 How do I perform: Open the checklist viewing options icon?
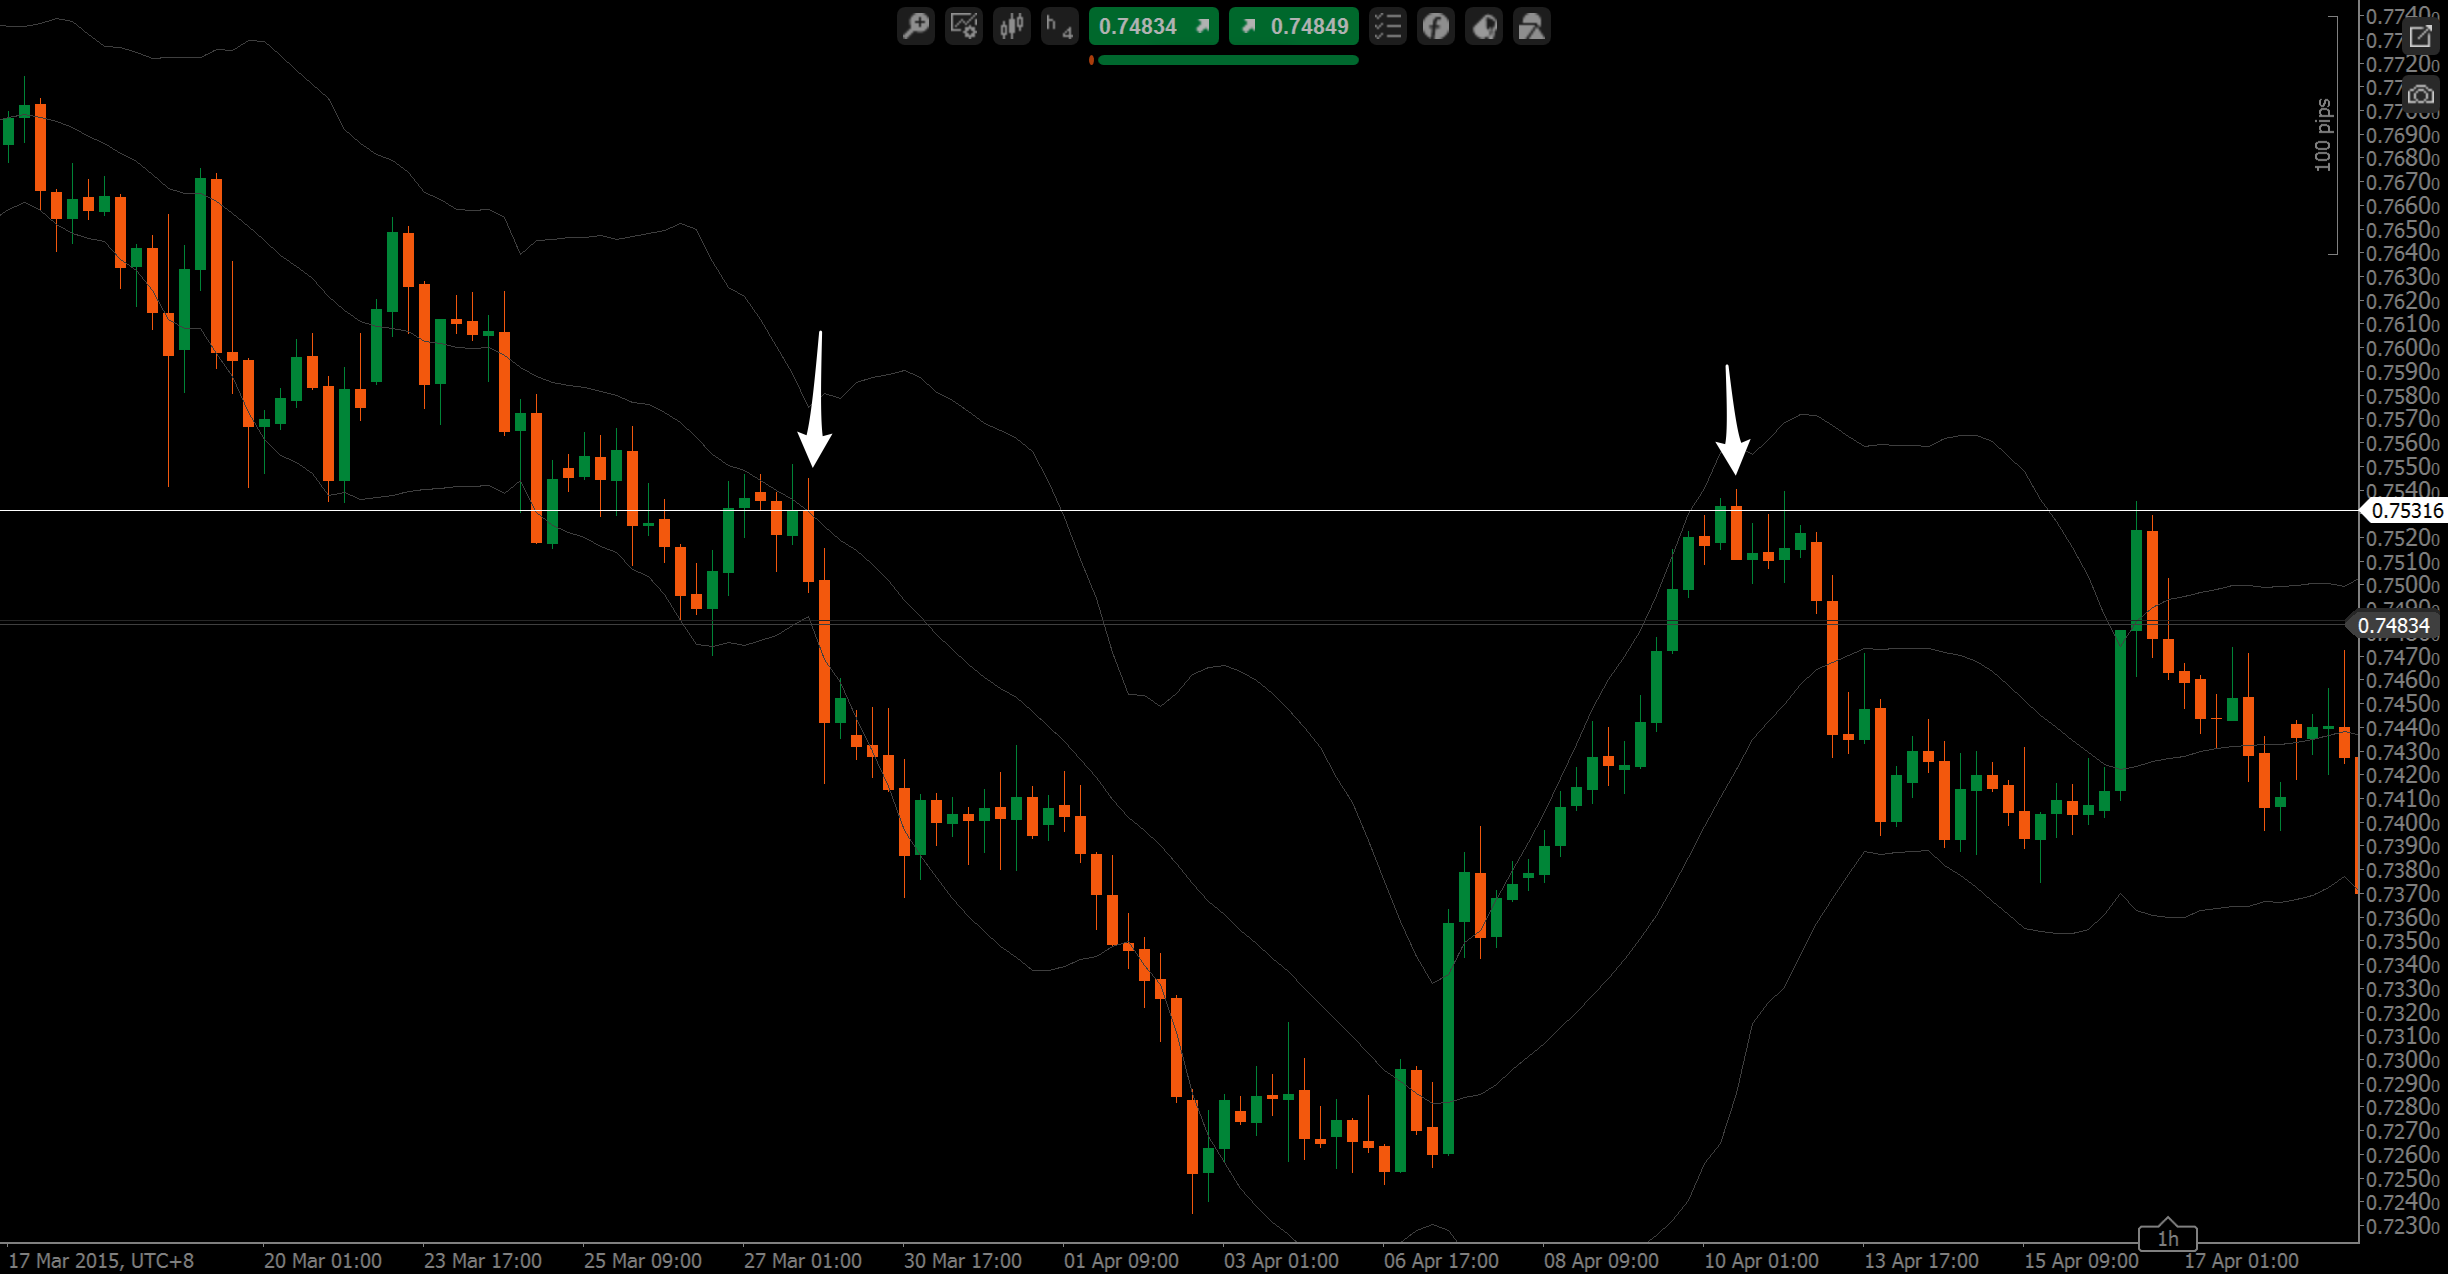[x=1388, y=26]
